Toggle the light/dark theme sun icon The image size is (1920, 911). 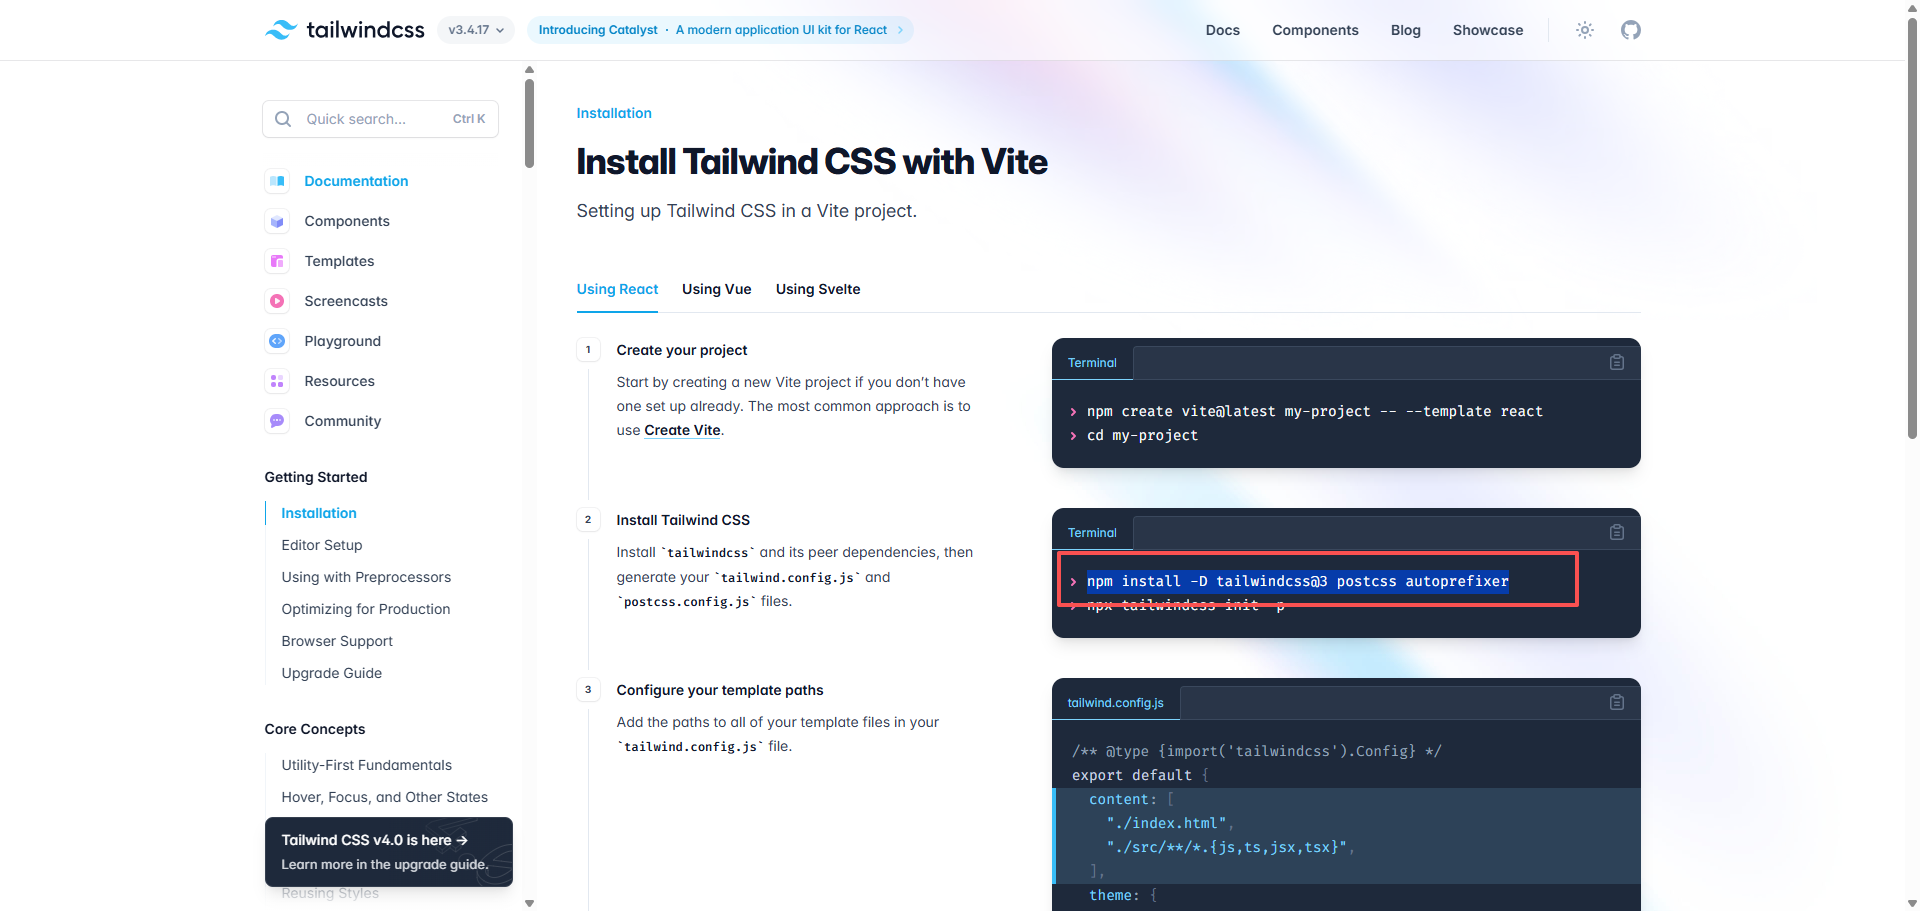pos(1585,30)
